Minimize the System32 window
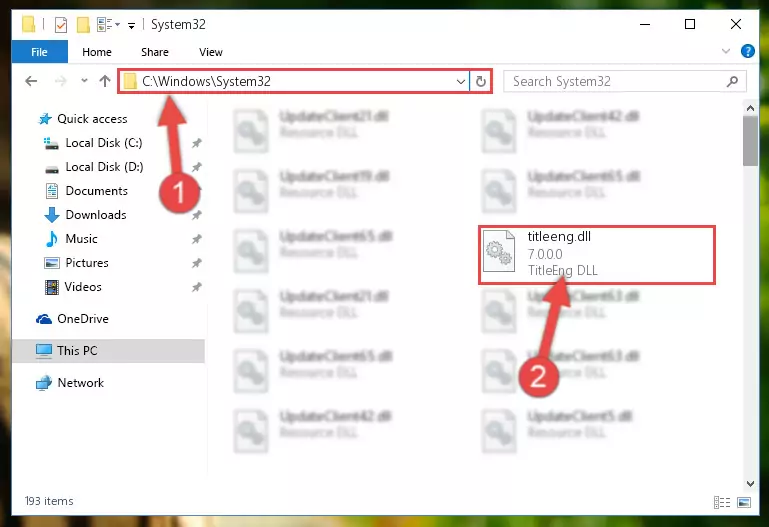 645,24
